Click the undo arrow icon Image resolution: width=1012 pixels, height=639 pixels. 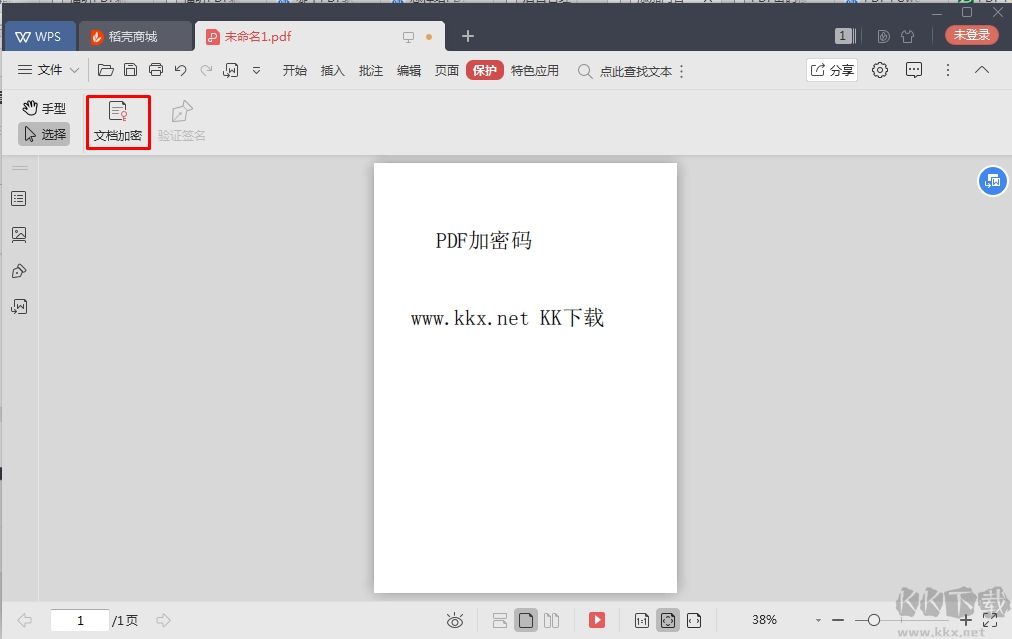click(x=181, y=70)
